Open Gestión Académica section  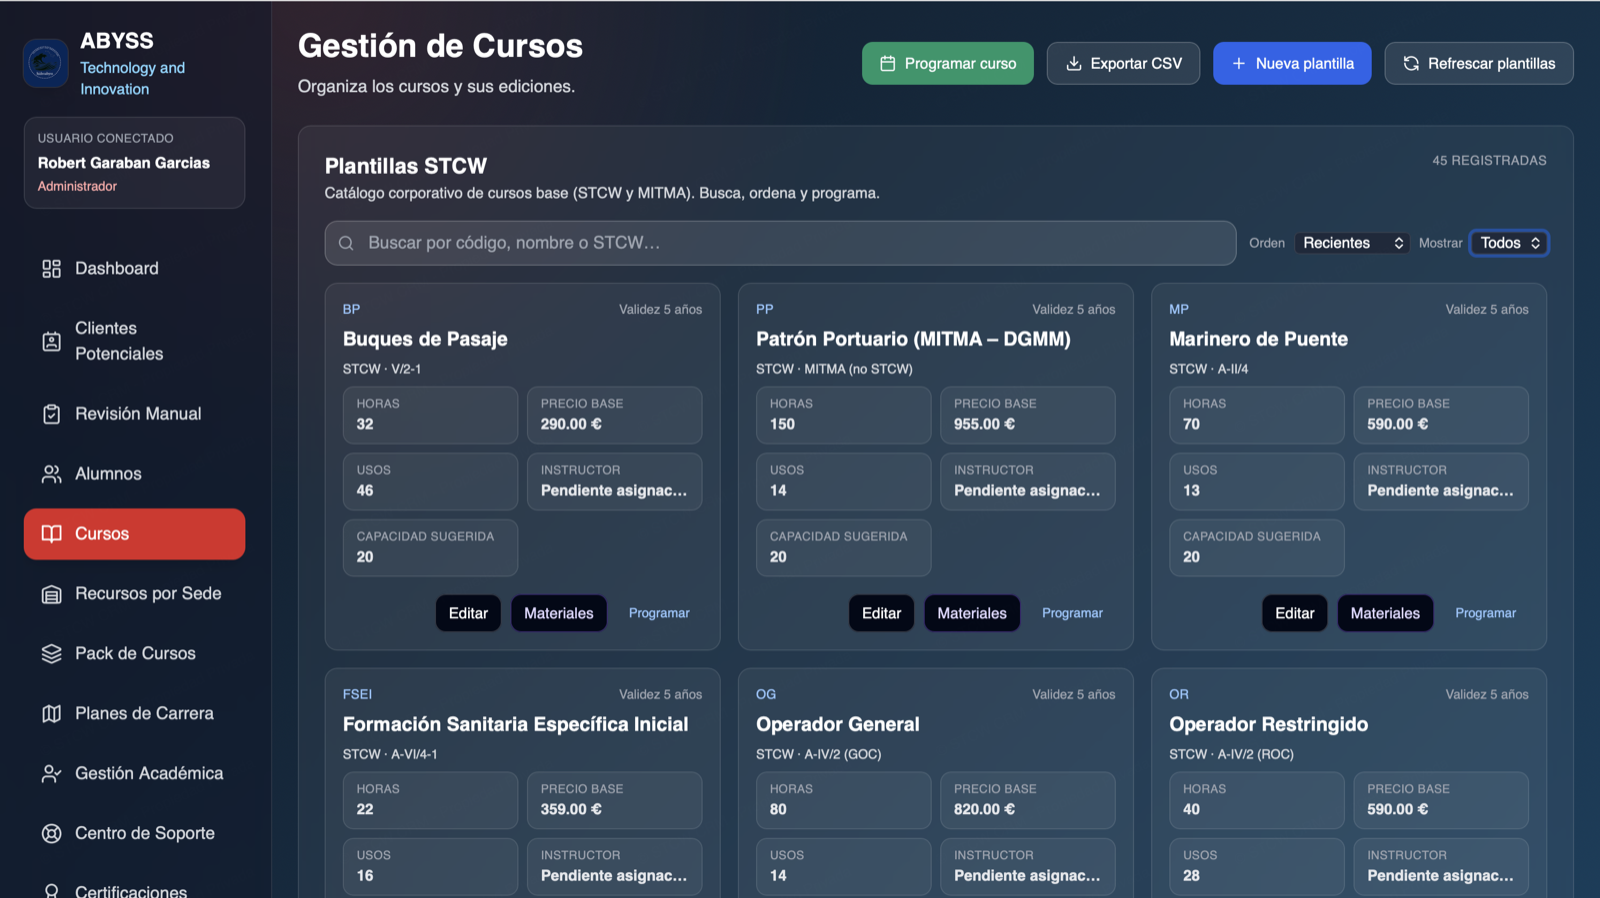pos(134,774)
